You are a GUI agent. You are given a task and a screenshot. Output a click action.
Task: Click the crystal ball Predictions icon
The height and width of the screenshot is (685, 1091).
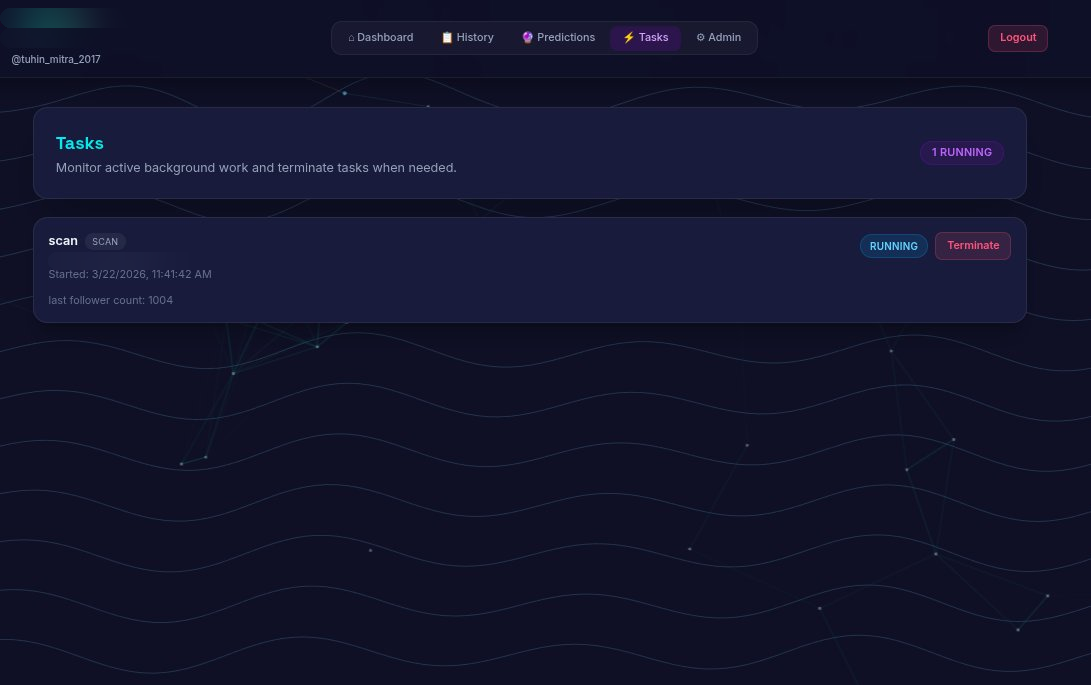(528, 38)
